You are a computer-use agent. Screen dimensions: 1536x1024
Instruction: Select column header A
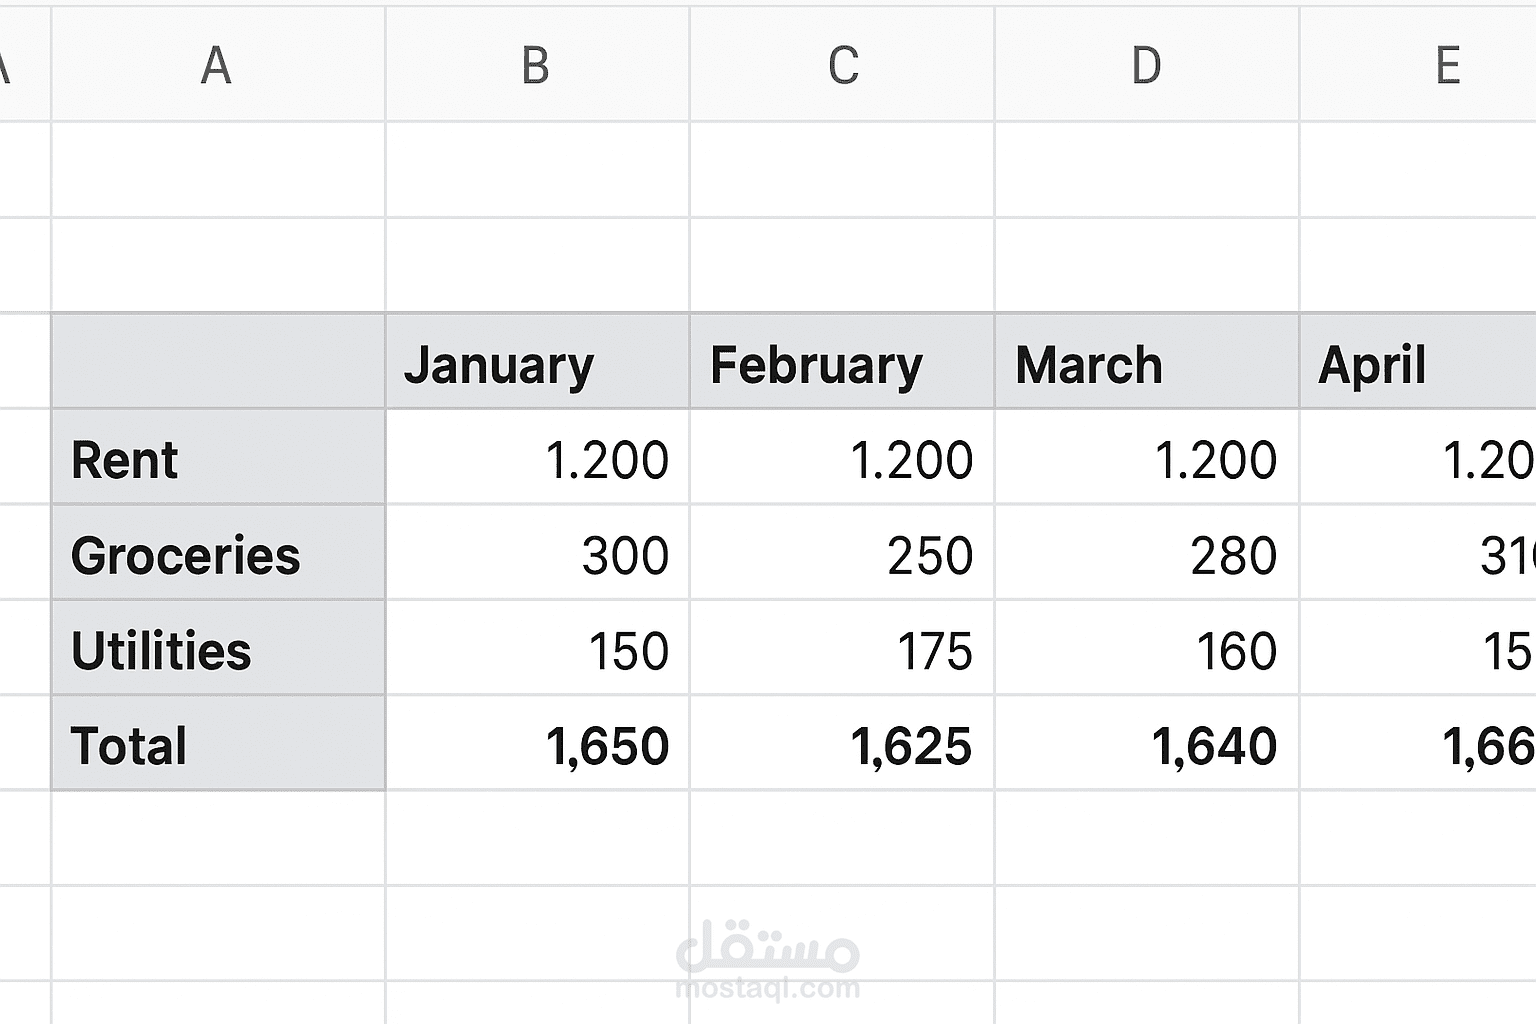click(215, 65)
